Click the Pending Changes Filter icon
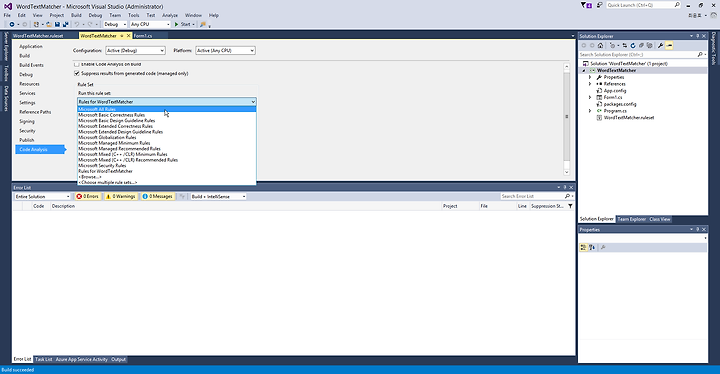Image resolution: width=720 pixels, height=374 pixels. (612, 45)
